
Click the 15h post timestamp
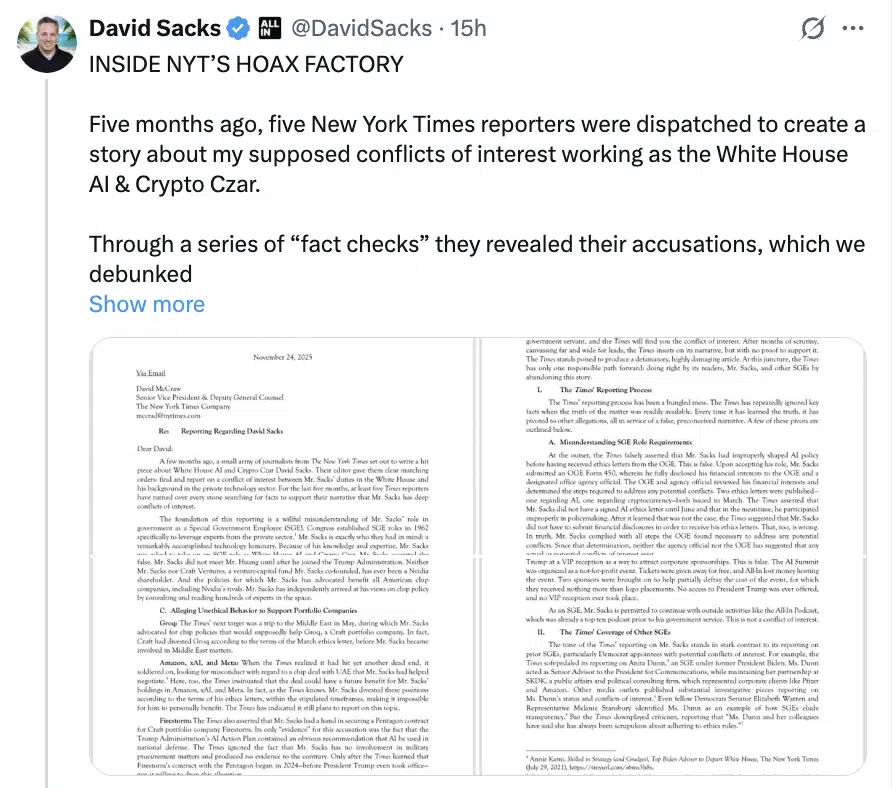(468, 29)
